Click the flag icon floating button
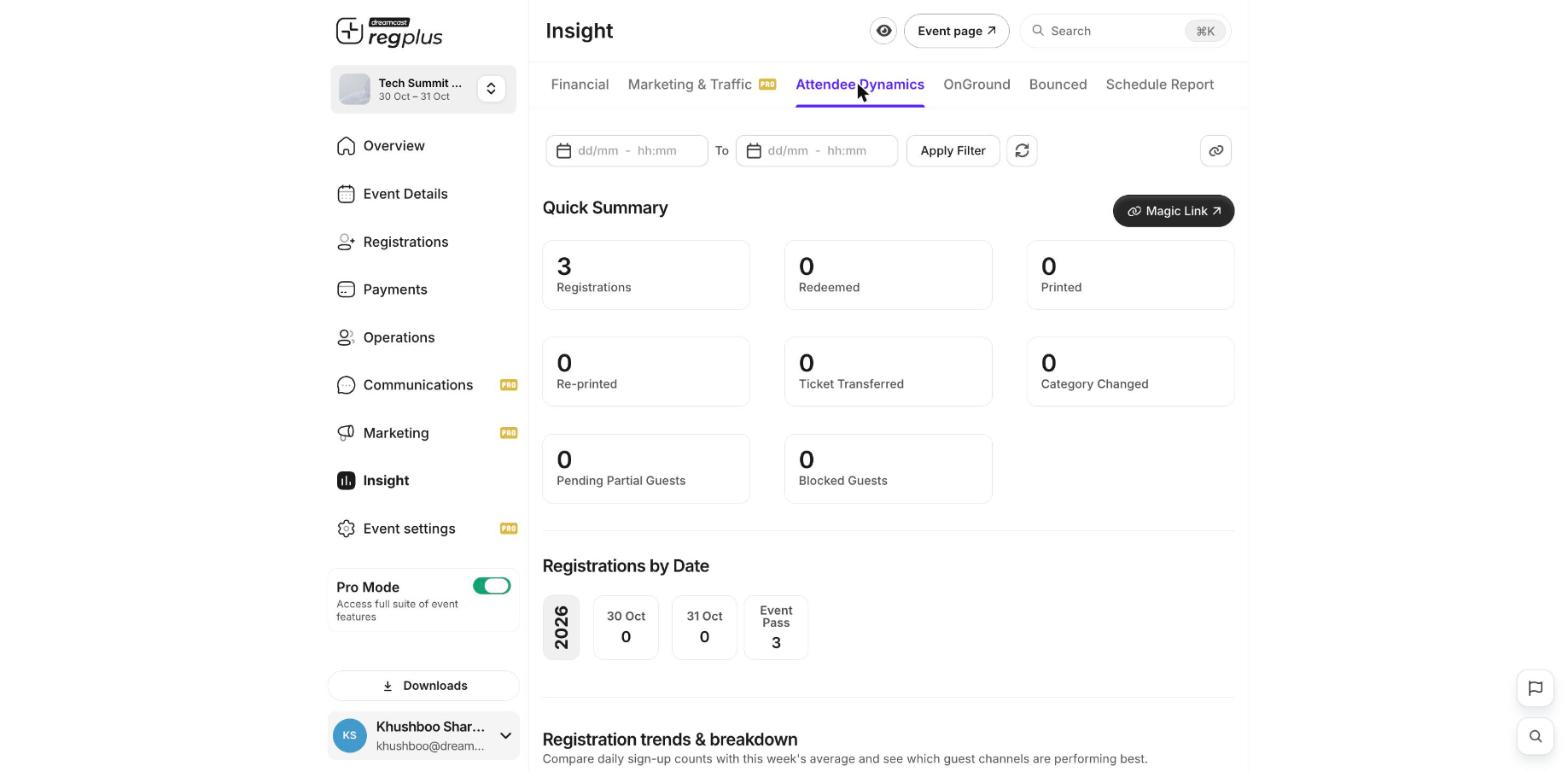Image resolution: width=1568 pixels, height=772 pixels. click(x=1536, y=688)
